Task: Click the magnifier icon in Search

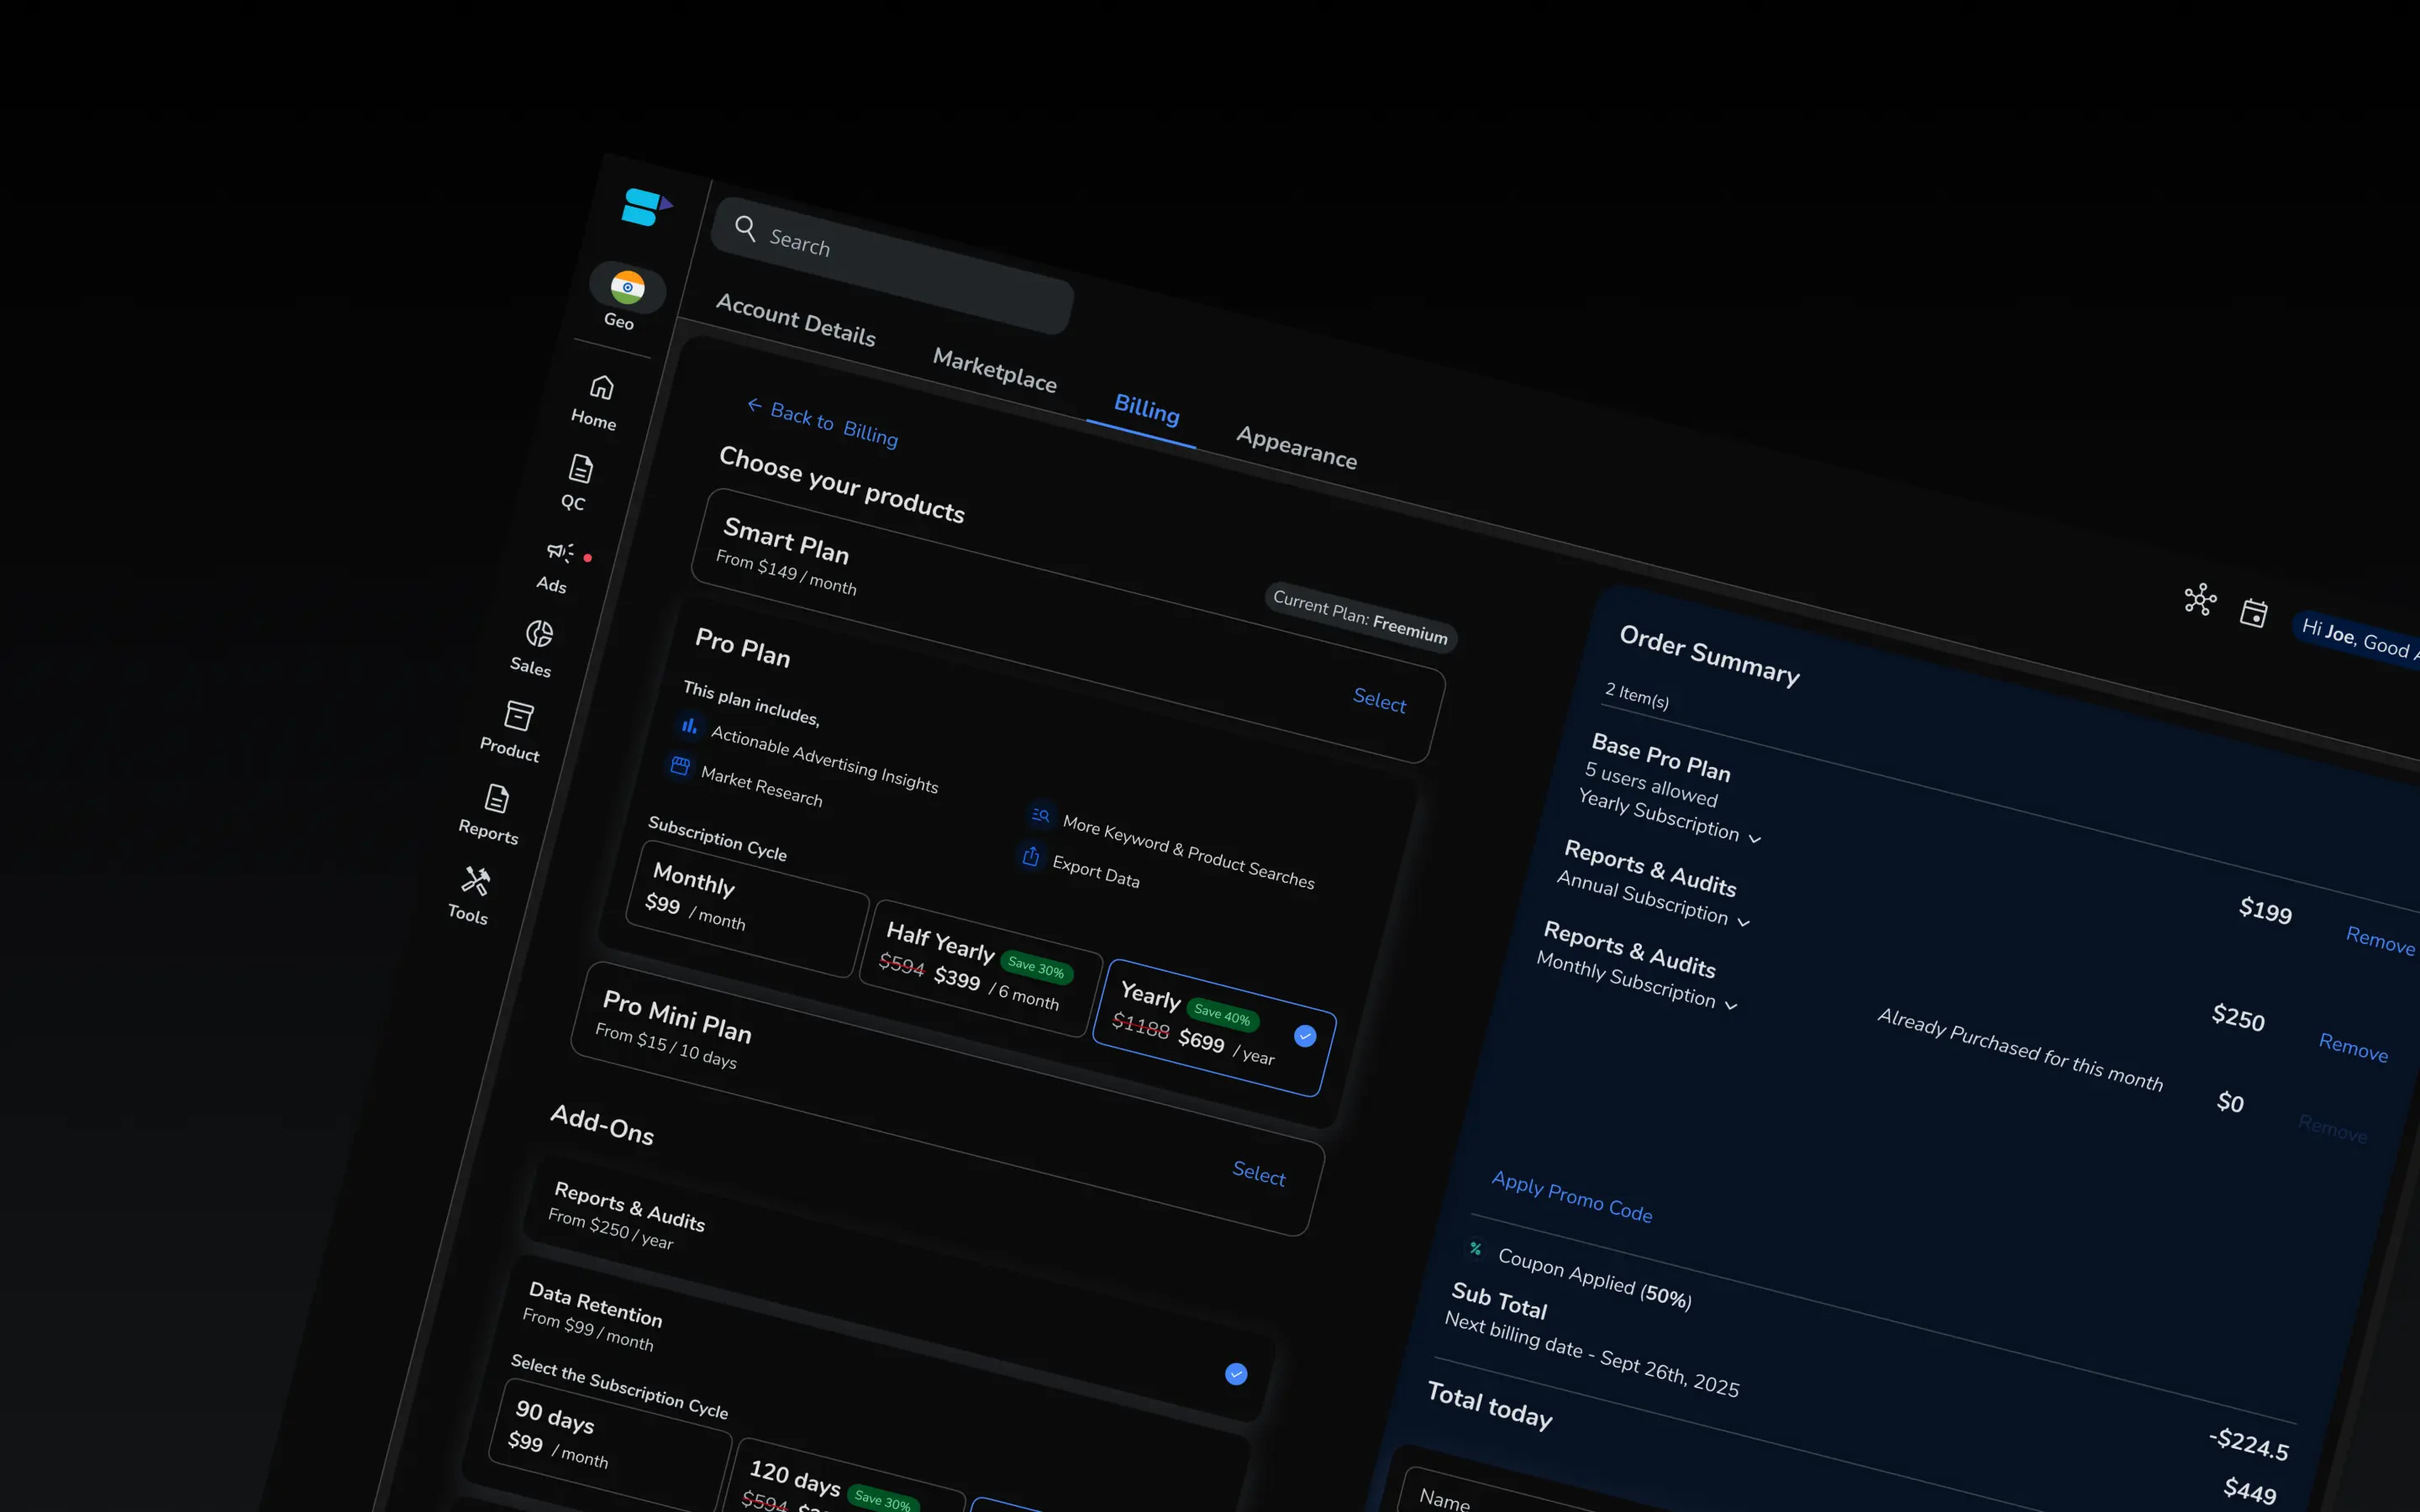Action: (745, 229)
